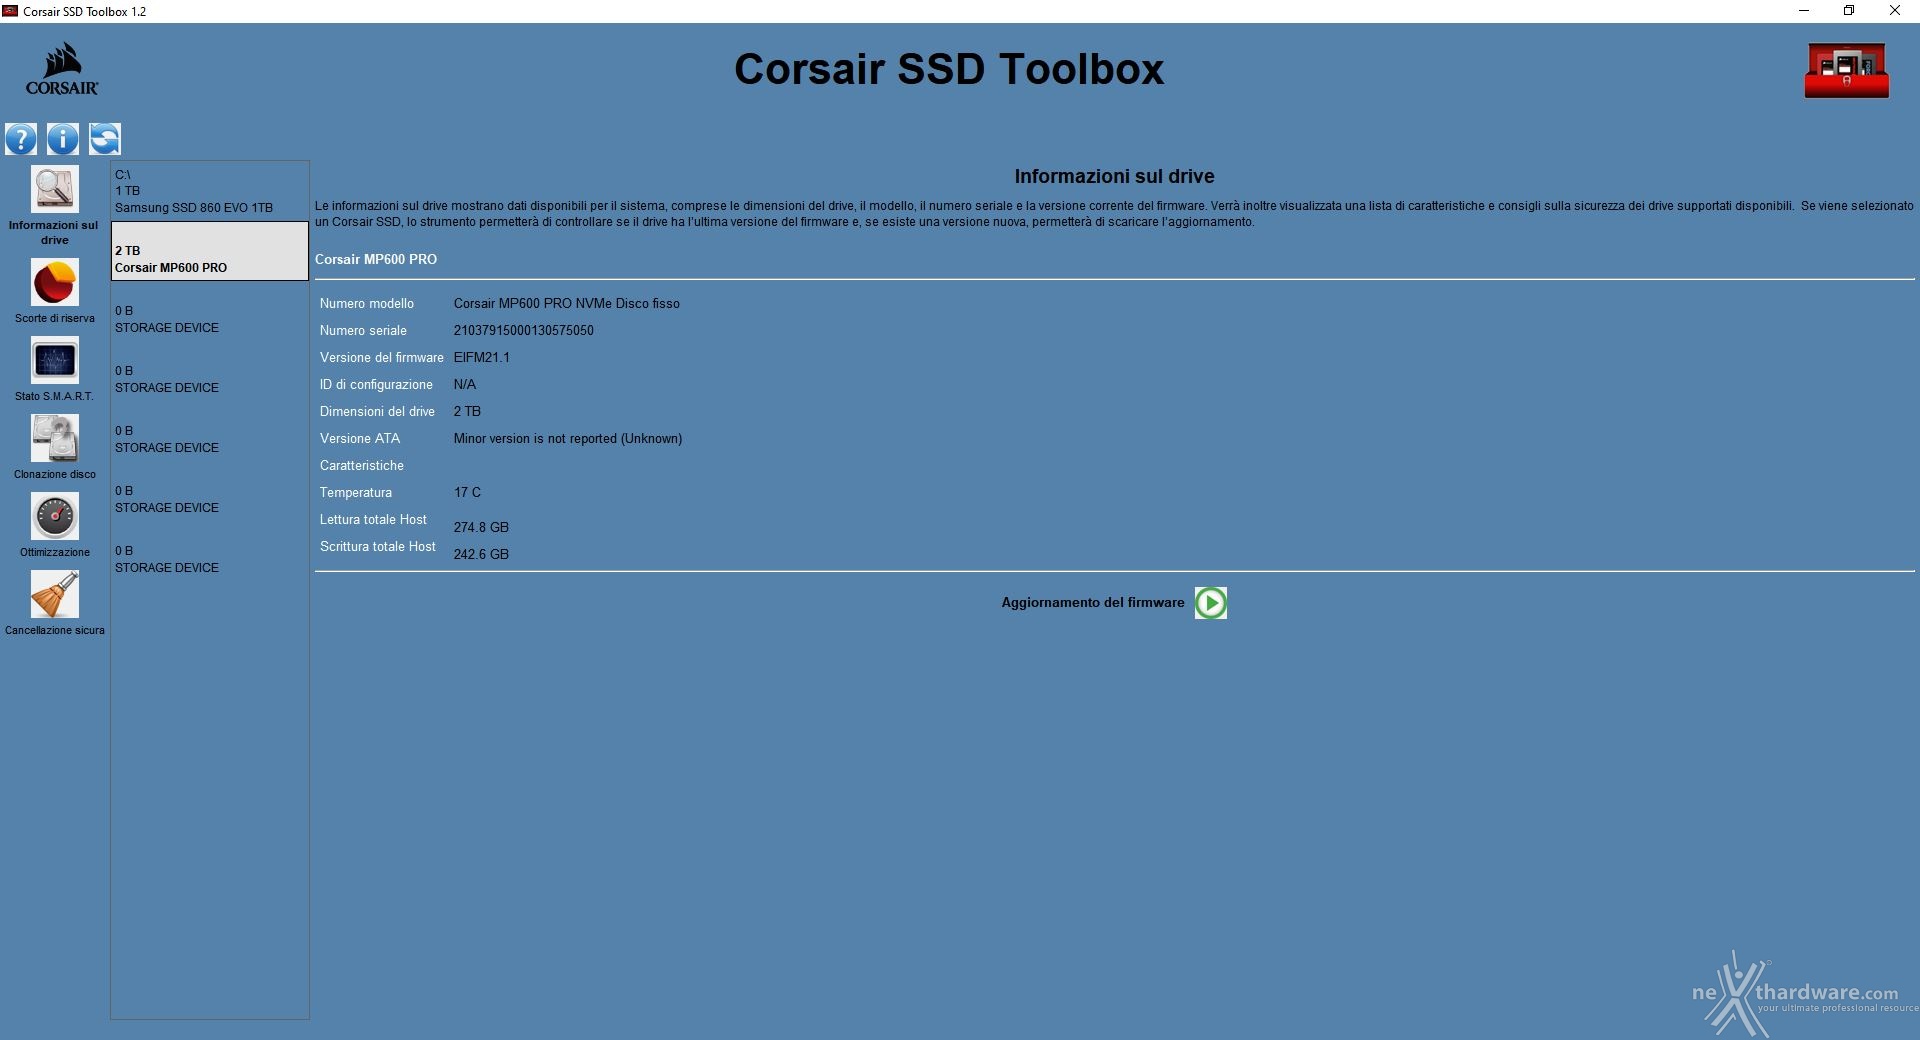Click the Informazioni sul drive page heading
Image resolution: width=1920 pixels, height=1040 pixels.
(x=1114, y=177)
